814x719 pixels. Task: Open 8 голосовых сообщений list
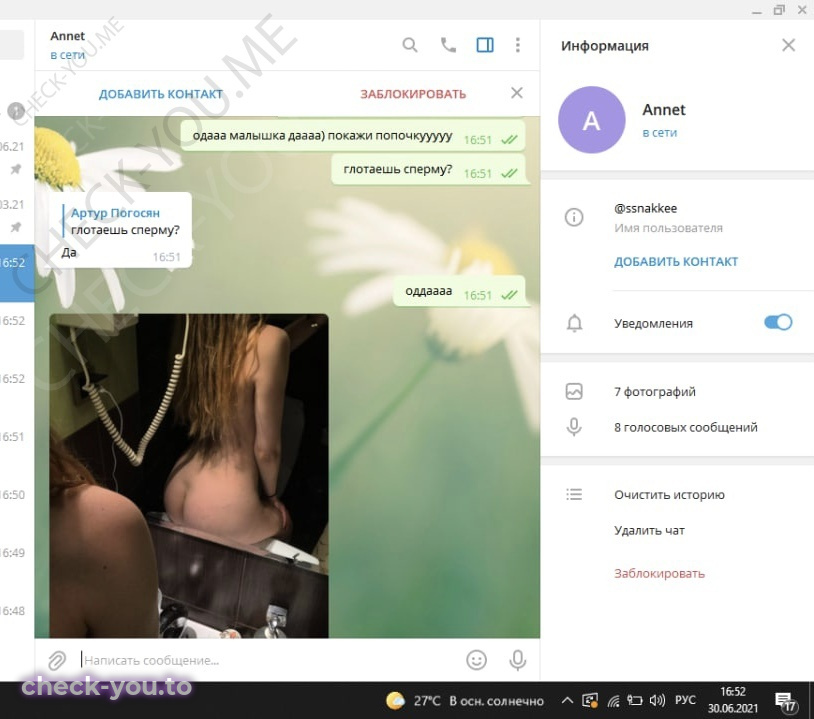(x=685, y=427)
